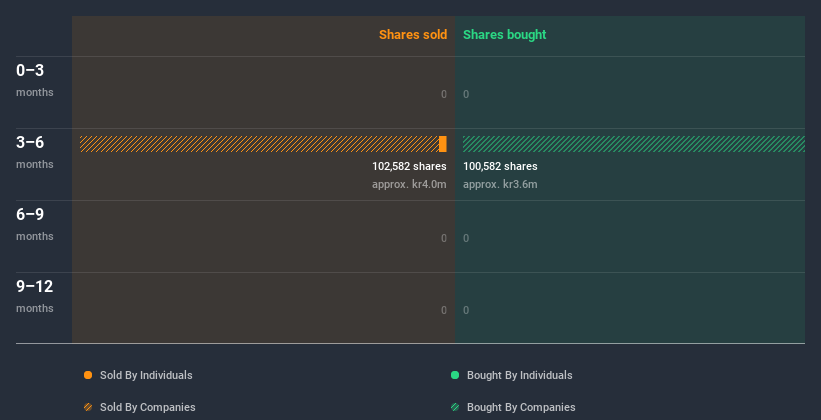Click the Shares bought column header
This screenshot has height=420, width=821.
[x=505, y=35]
